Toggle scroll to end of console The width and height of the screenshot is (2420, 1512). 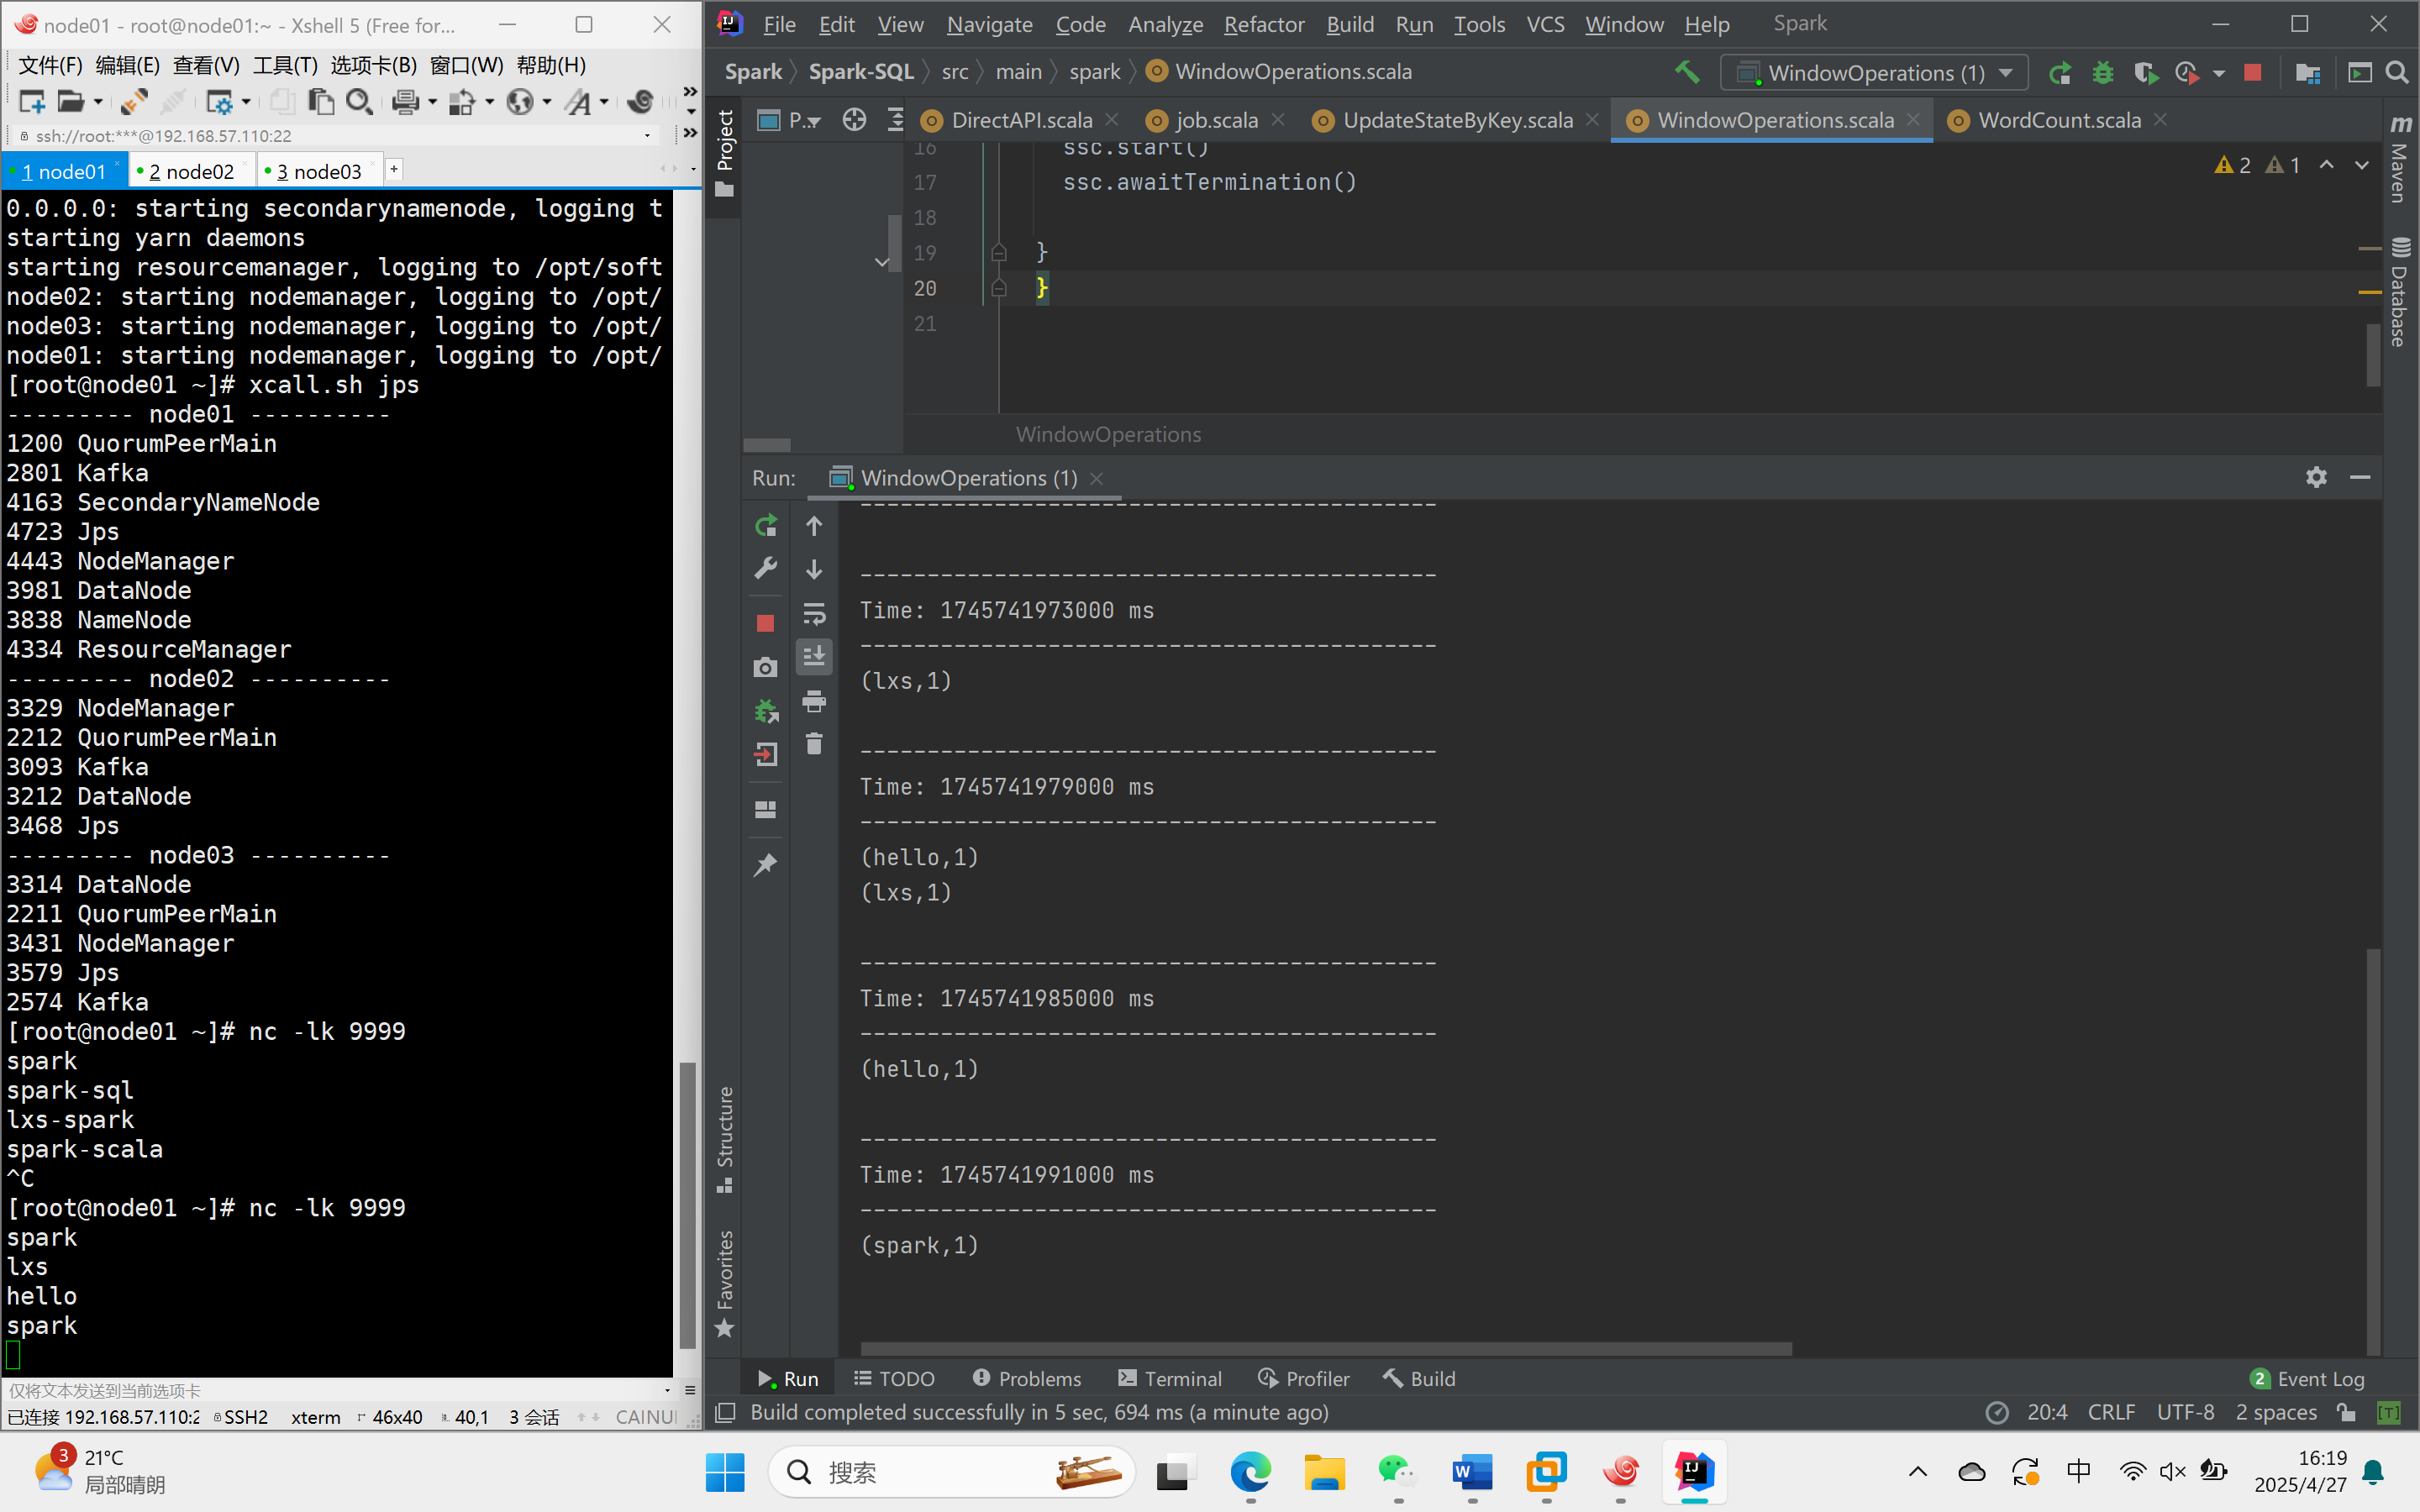(814, 657)
